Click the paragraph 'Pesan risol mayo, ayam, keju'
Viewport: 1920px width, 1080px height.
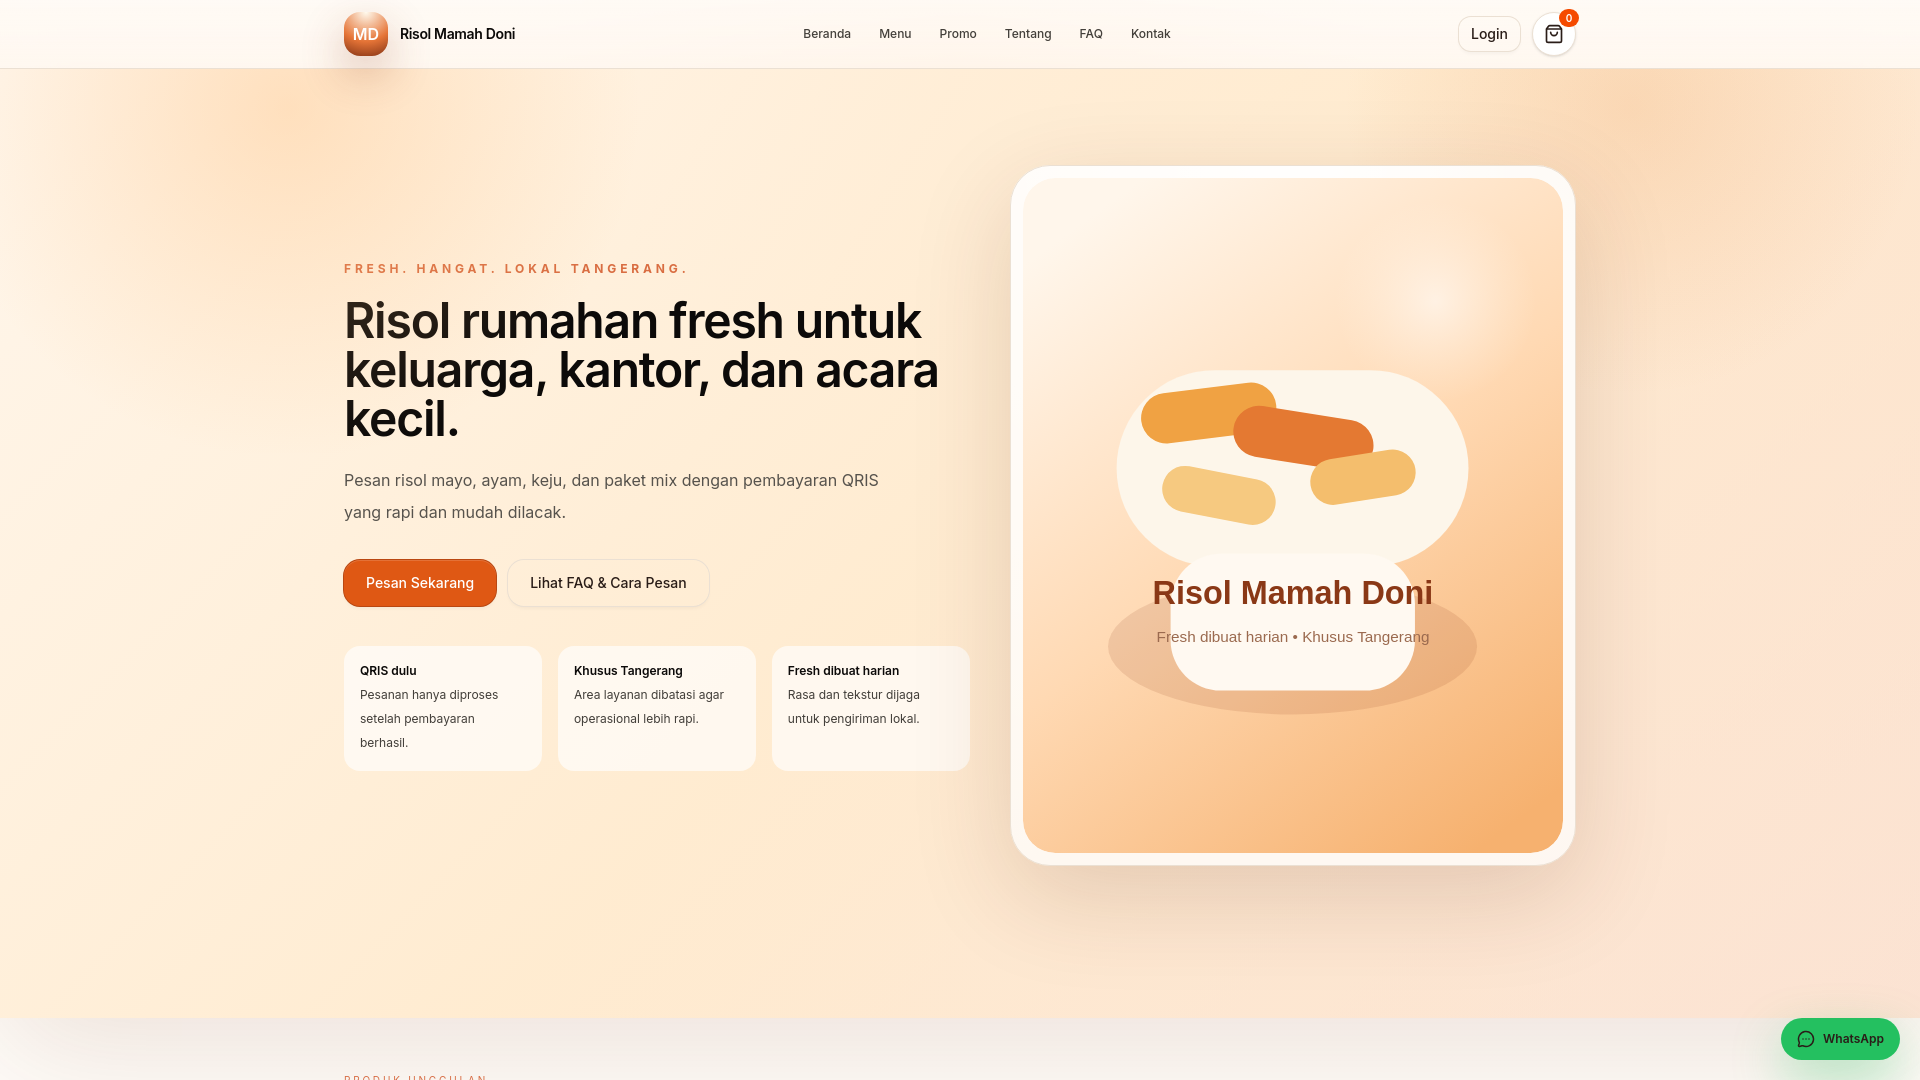[611, 496]
